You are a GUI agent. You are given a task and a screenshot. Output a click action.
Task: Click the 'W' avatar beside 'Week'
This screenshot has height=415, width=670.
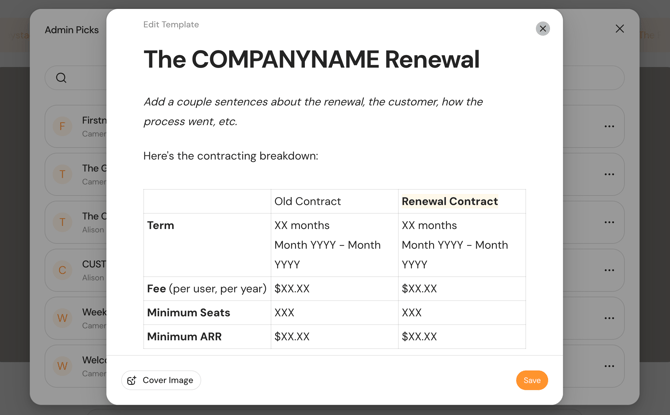click(x=62, y=318)
